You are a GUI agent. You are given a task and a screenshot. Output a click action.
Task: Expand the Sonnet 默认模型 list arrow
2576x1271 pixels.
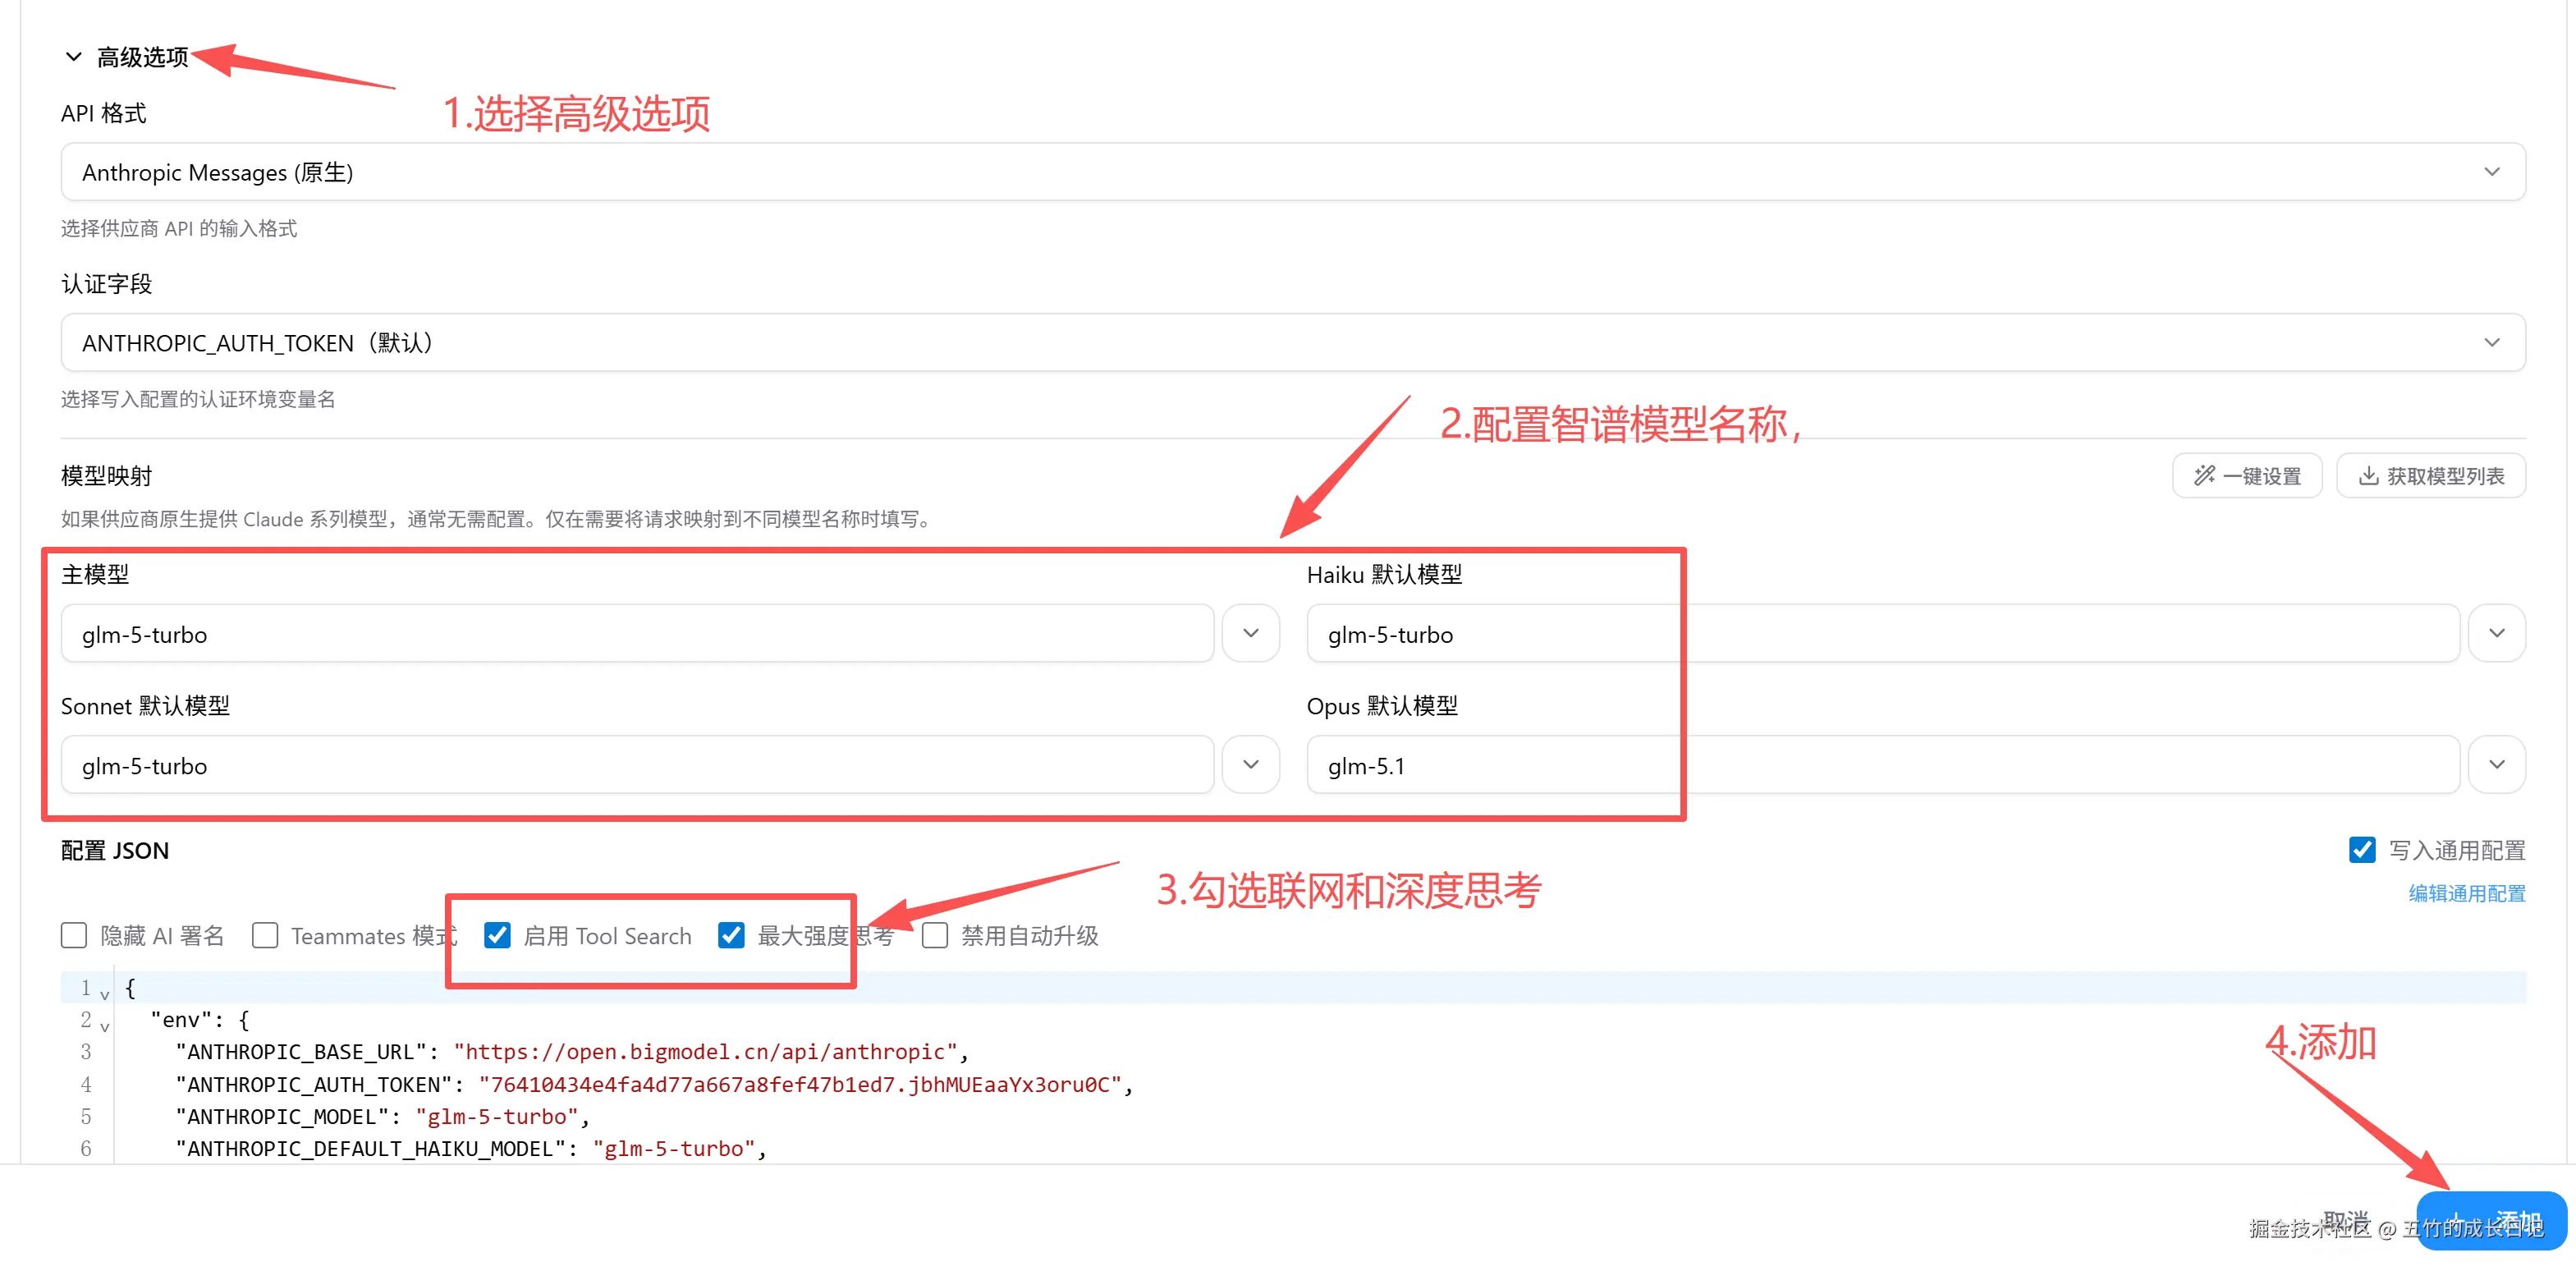pos(1251,765)
